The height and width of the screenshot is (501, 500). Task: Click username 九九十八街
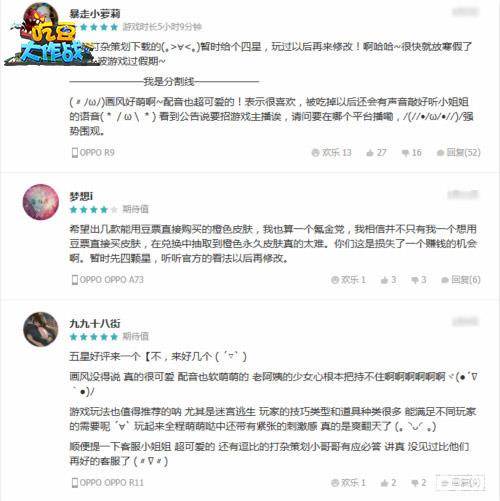tap(95, 323)
